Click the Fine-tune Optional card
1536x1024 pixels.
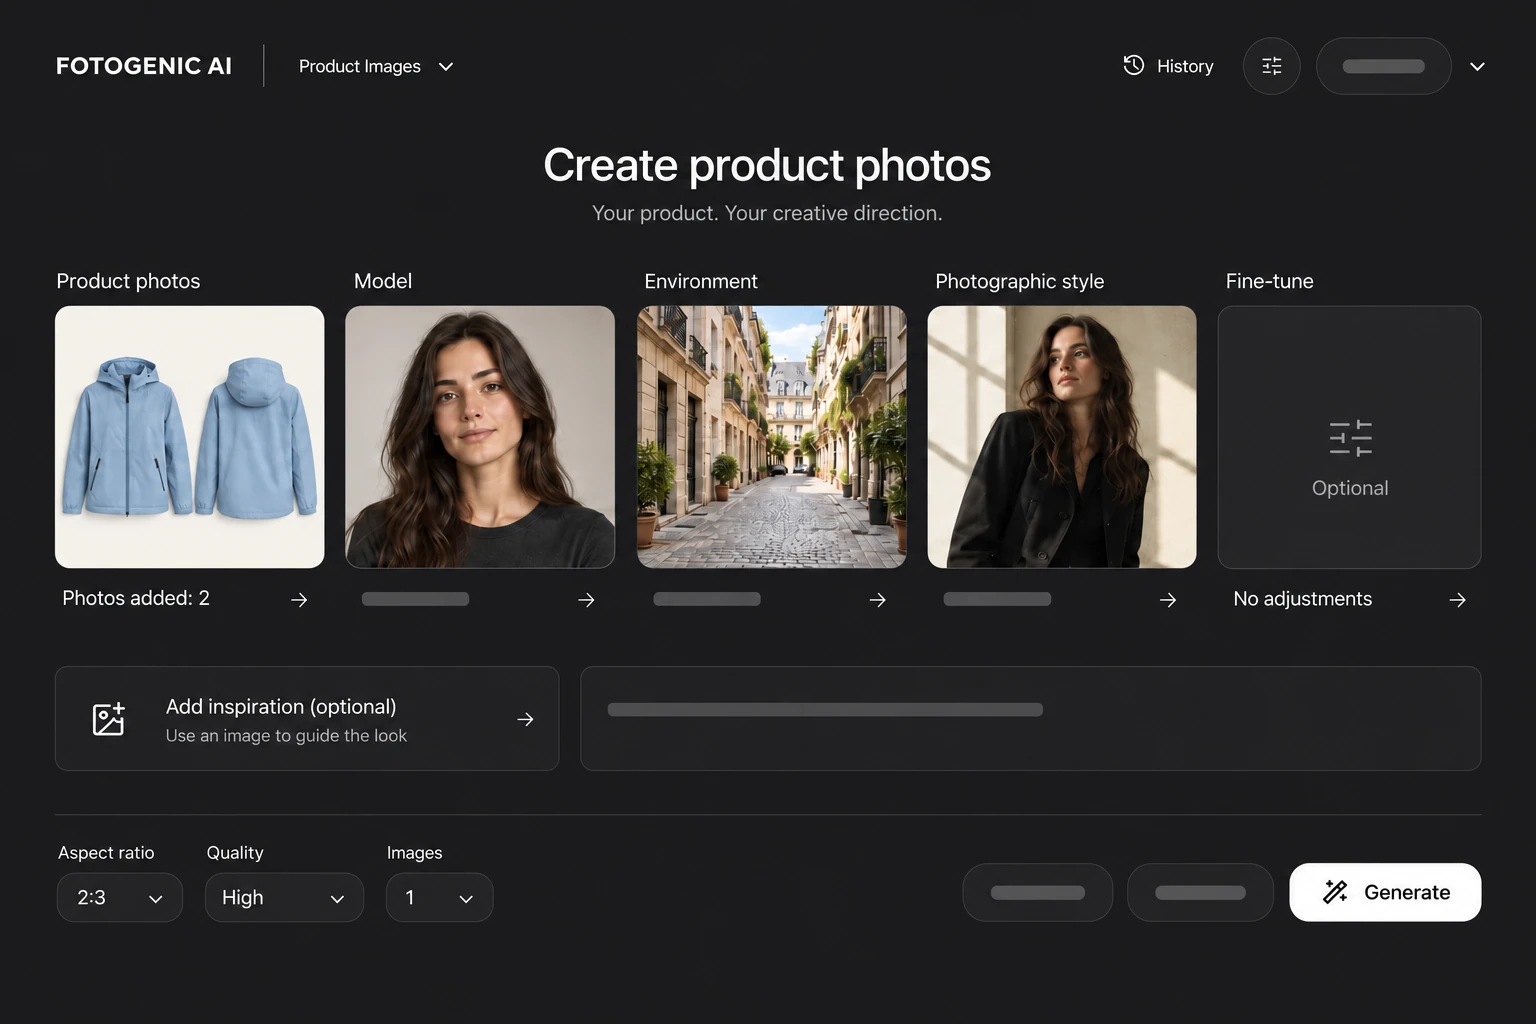[x=1350, y=437]
